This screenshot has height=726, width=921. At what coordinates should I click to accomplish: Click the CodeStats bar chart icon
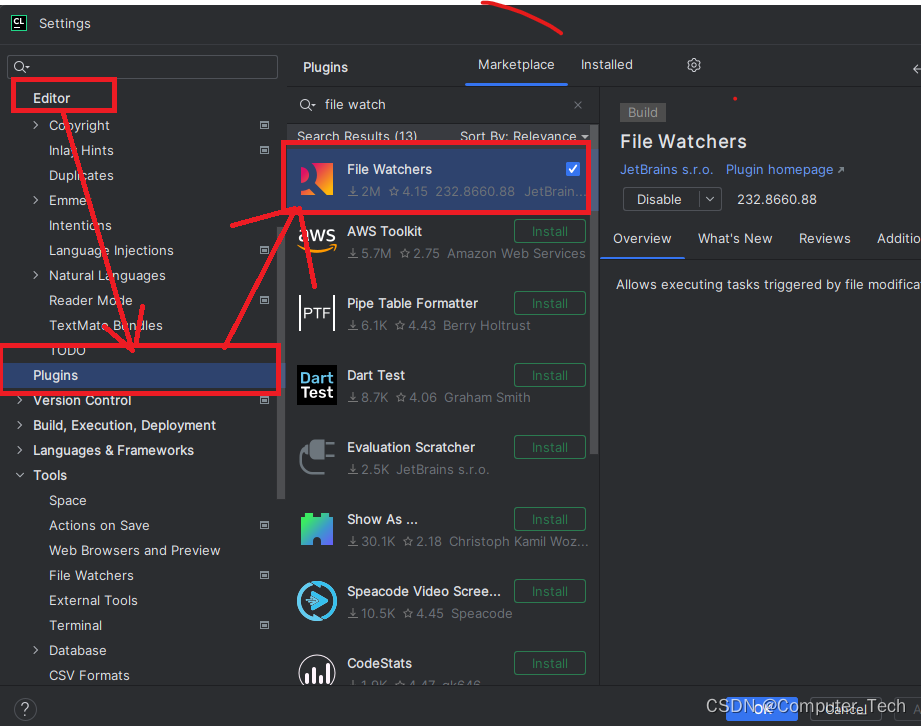point(317,671)
